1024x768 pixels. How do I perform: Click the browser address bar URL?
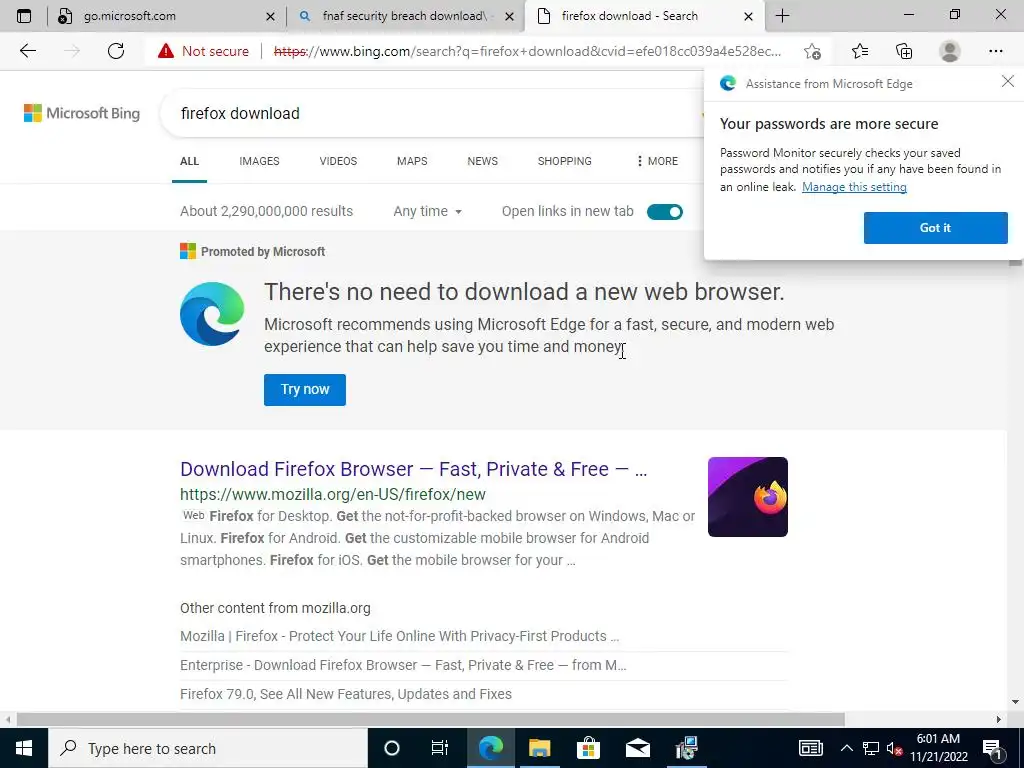coord(528,51)
